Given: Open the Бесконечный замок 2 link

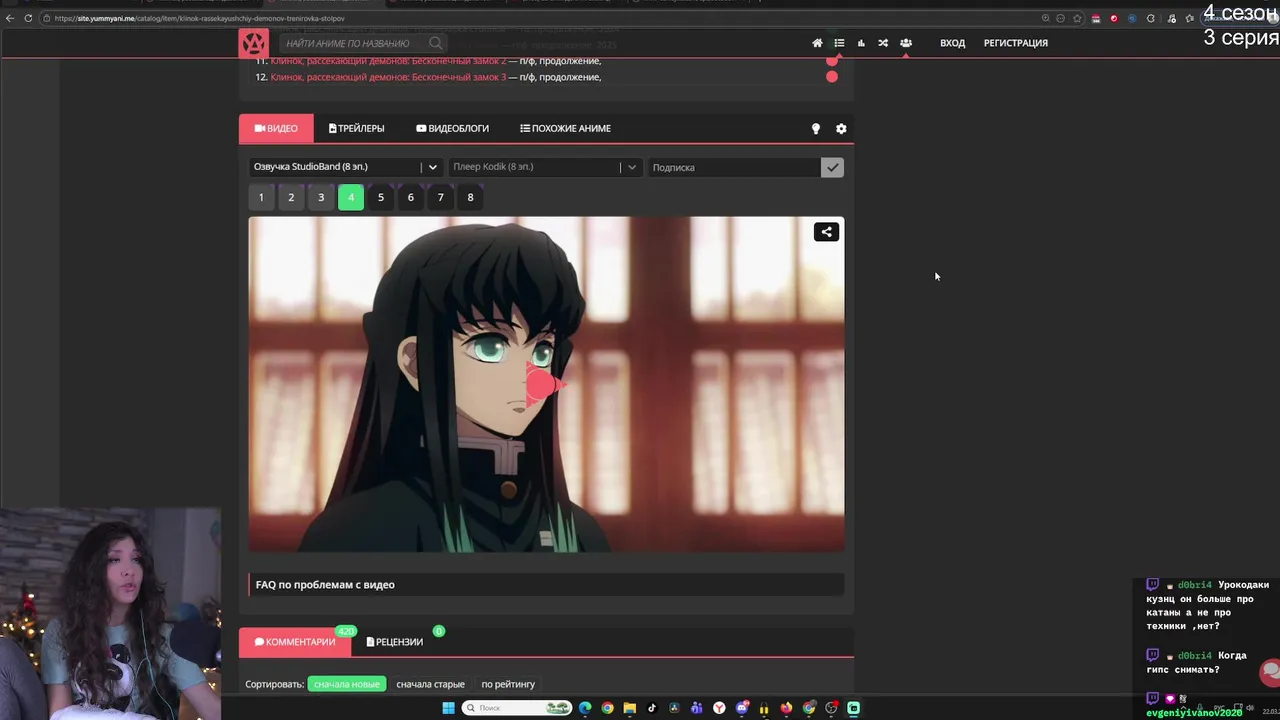Looking at the screenshot, I should coord(388,61).
